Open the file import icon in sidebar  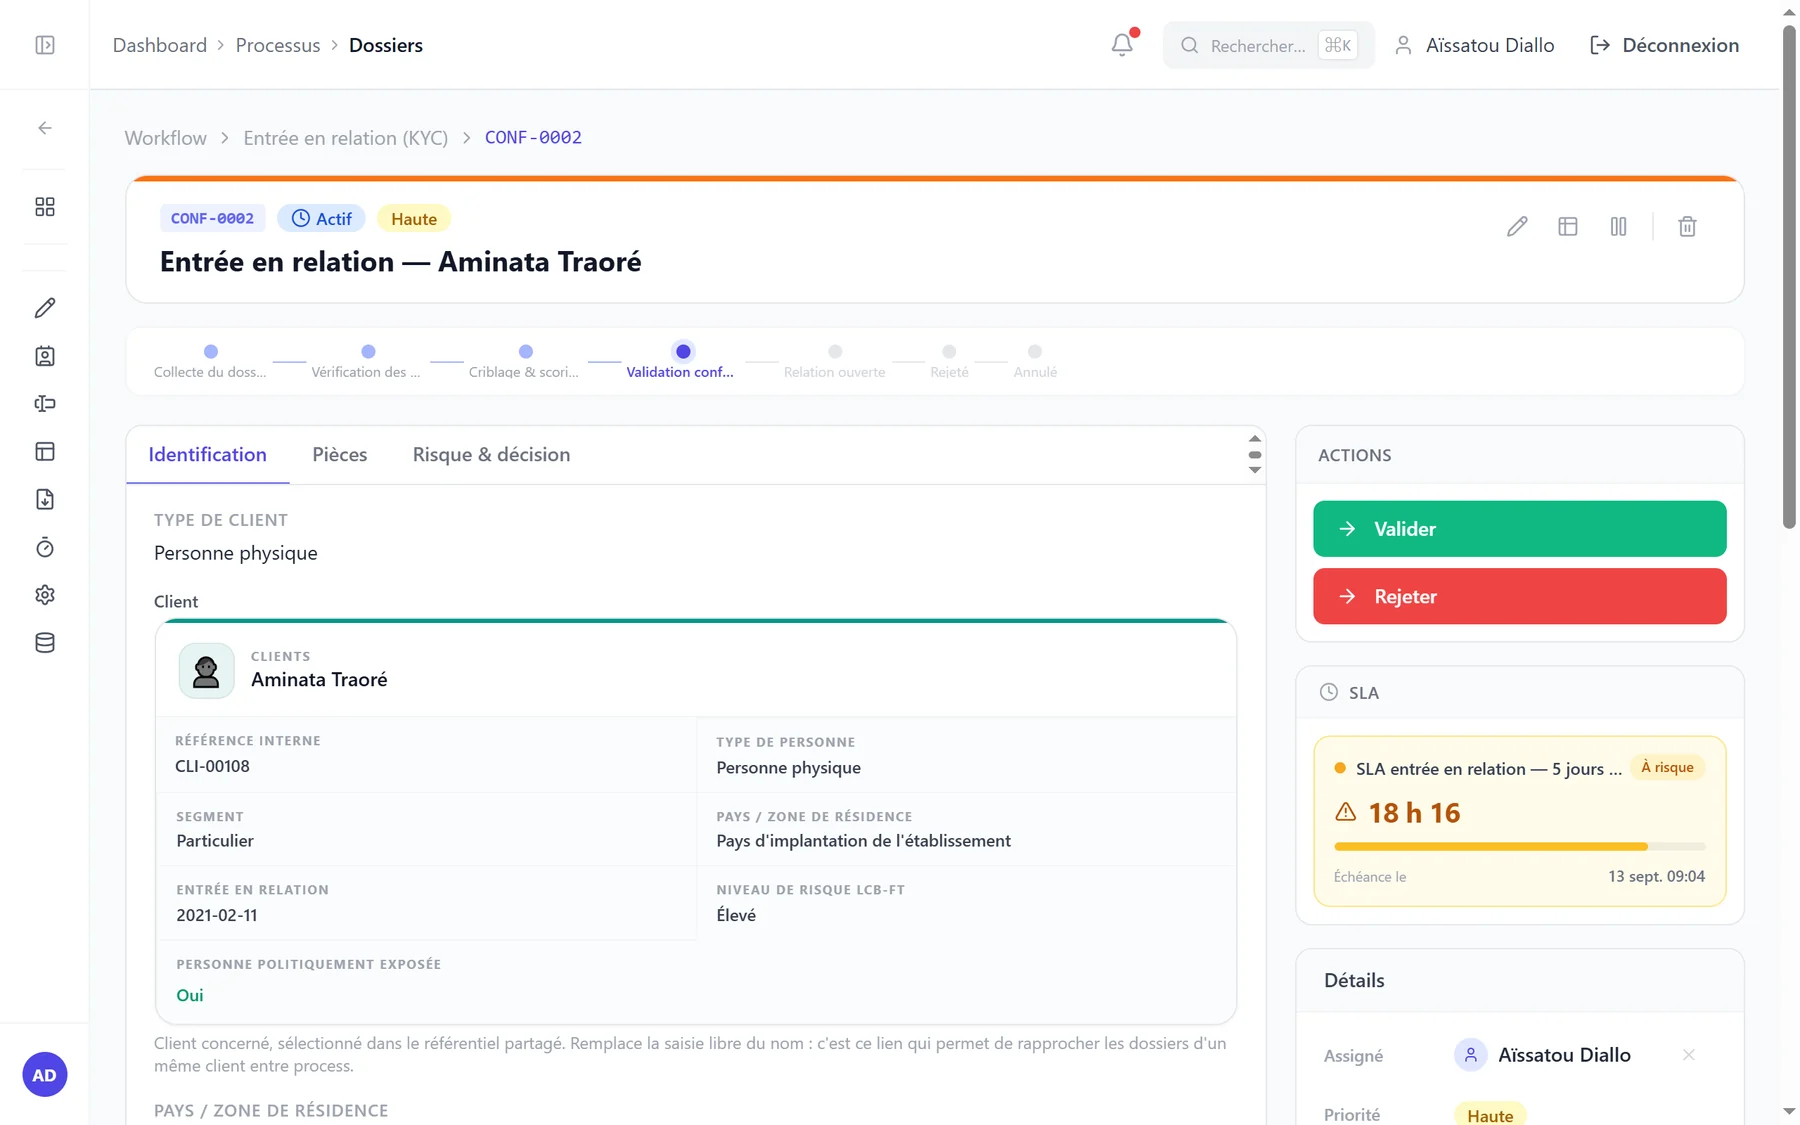tap(45, 499)
